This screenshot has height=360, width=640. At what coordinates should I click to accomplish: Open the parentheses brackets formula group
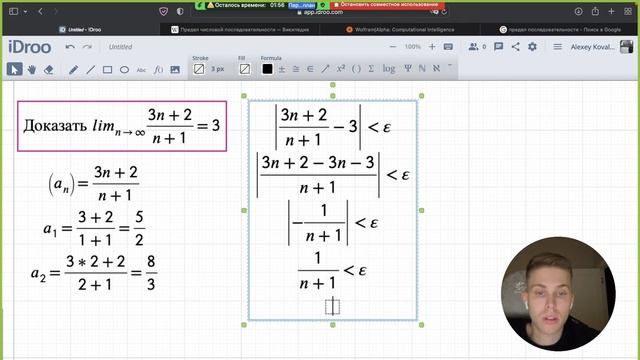coord(356,69)
